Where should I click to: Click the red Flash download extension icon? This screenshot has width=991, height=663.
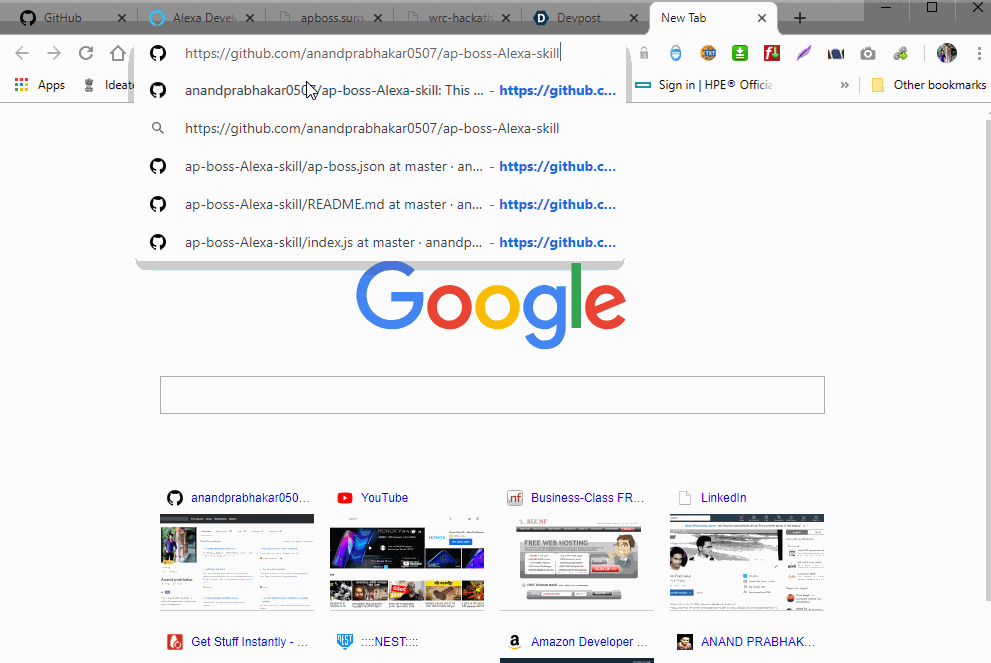tap(772, 53)
